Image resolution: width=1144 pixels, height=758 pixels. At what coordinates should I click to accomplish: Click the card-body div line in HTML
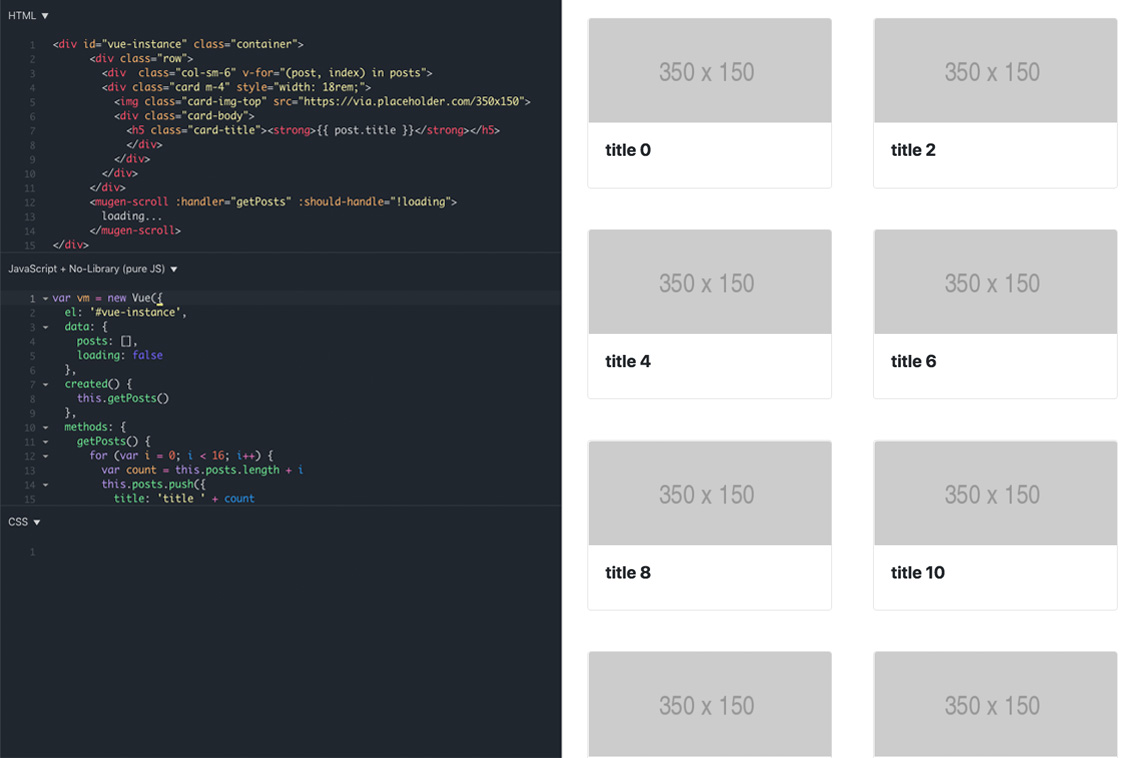[184, 116]
